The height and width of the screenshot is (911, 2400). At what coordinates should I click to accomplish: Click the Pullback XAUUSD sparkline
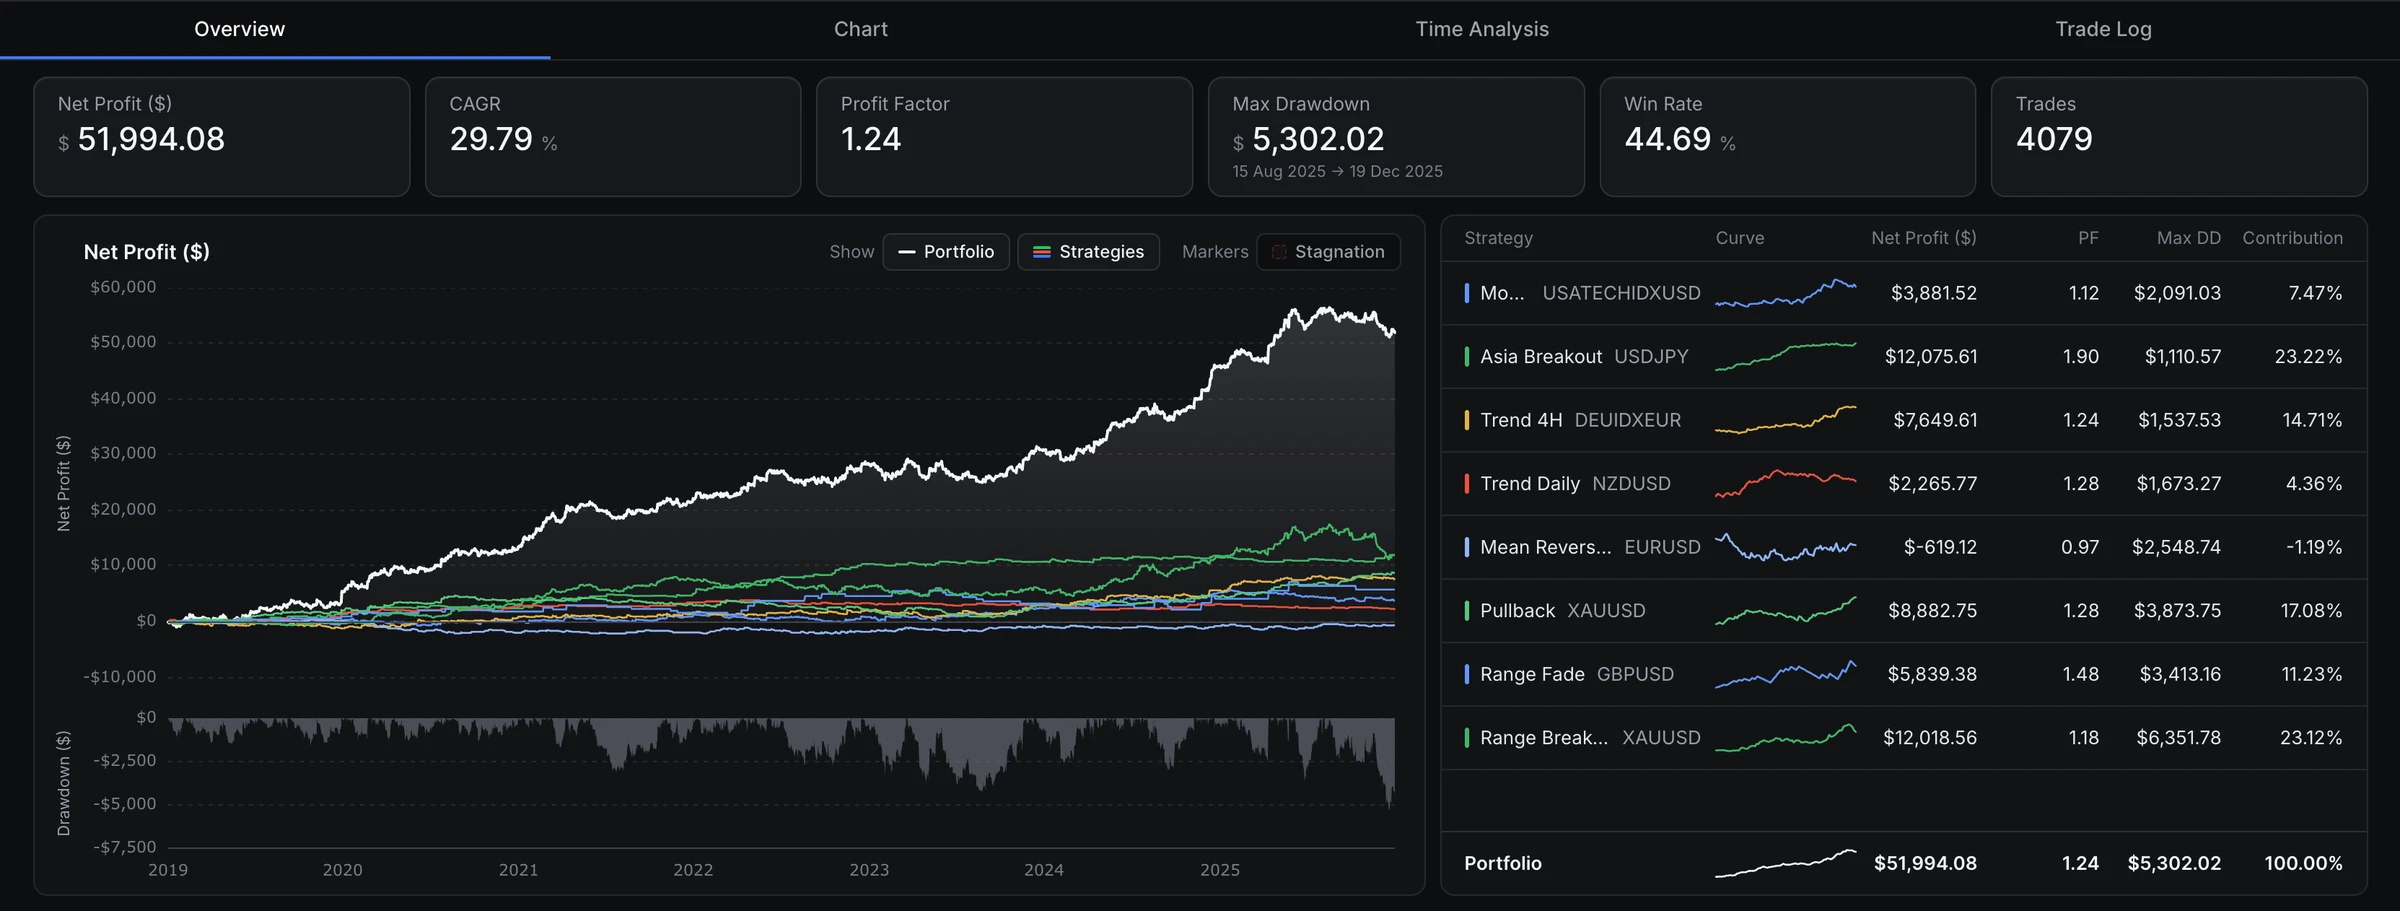tap(1785, 610)
